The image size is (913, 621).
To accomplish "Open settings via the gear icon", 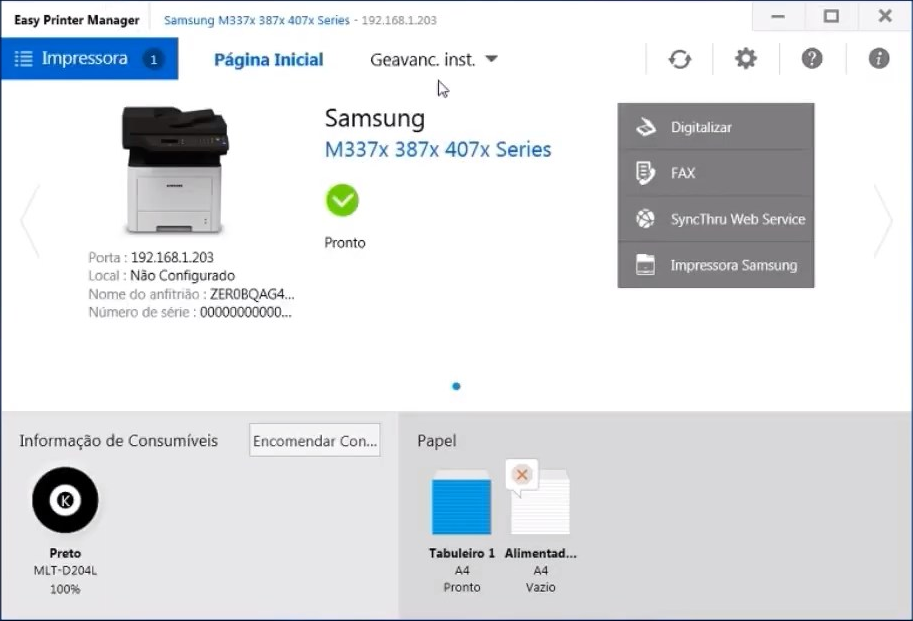I will pyautogui.click(x=745, y=59).
